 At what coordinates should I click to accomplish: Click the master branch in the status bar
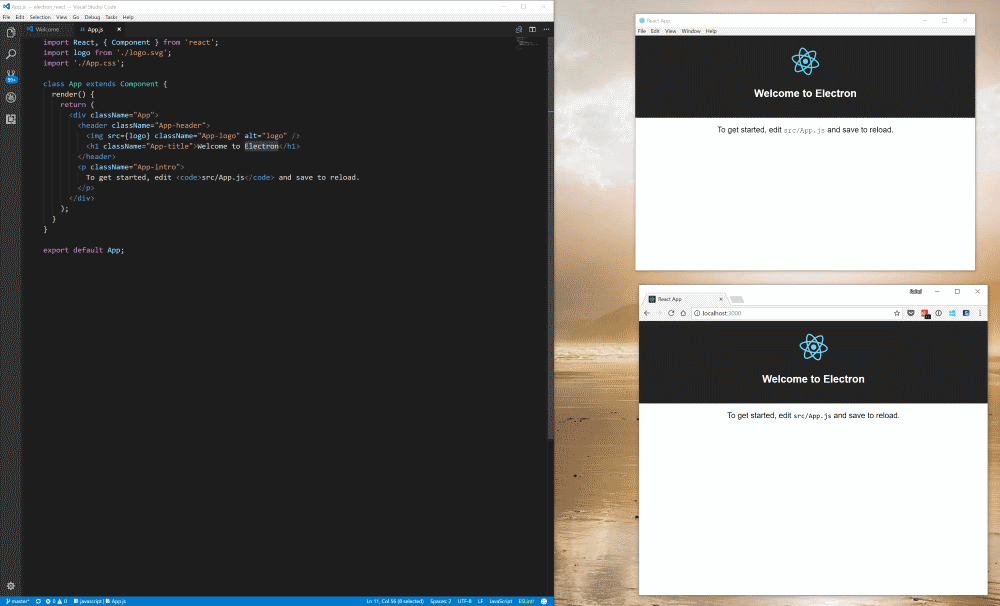(x=17, y=601)
